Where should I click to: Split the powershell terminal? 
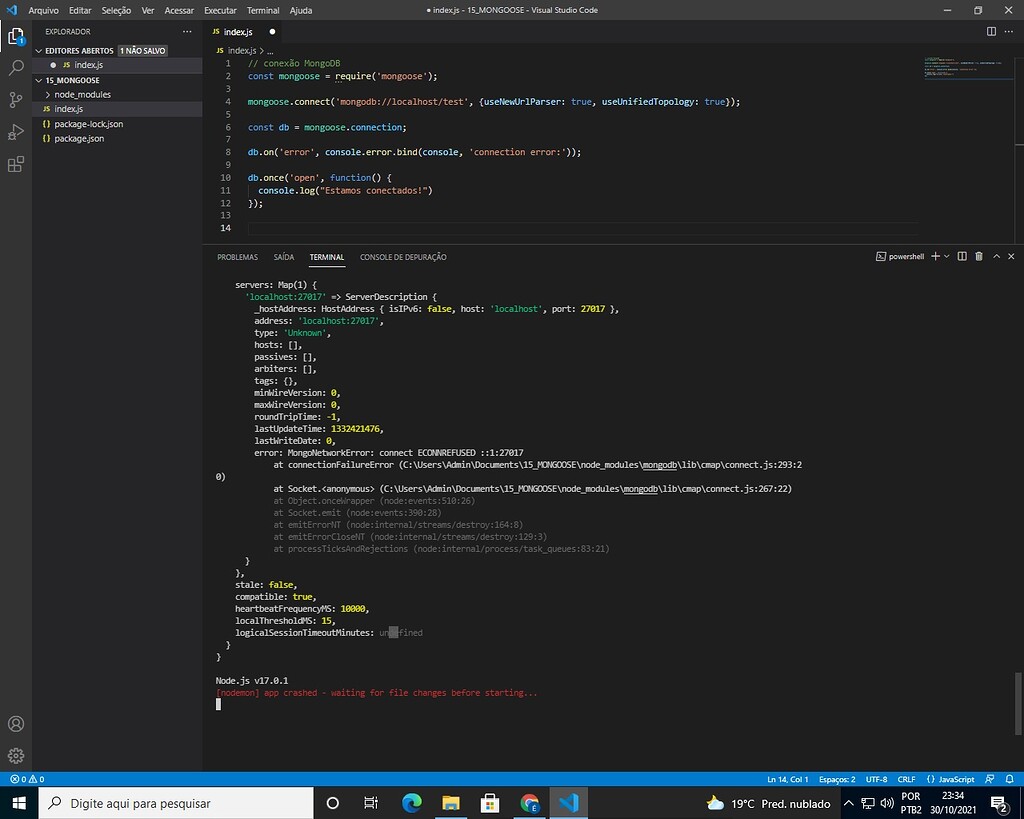pyautogui.click(x=962, y=256)
